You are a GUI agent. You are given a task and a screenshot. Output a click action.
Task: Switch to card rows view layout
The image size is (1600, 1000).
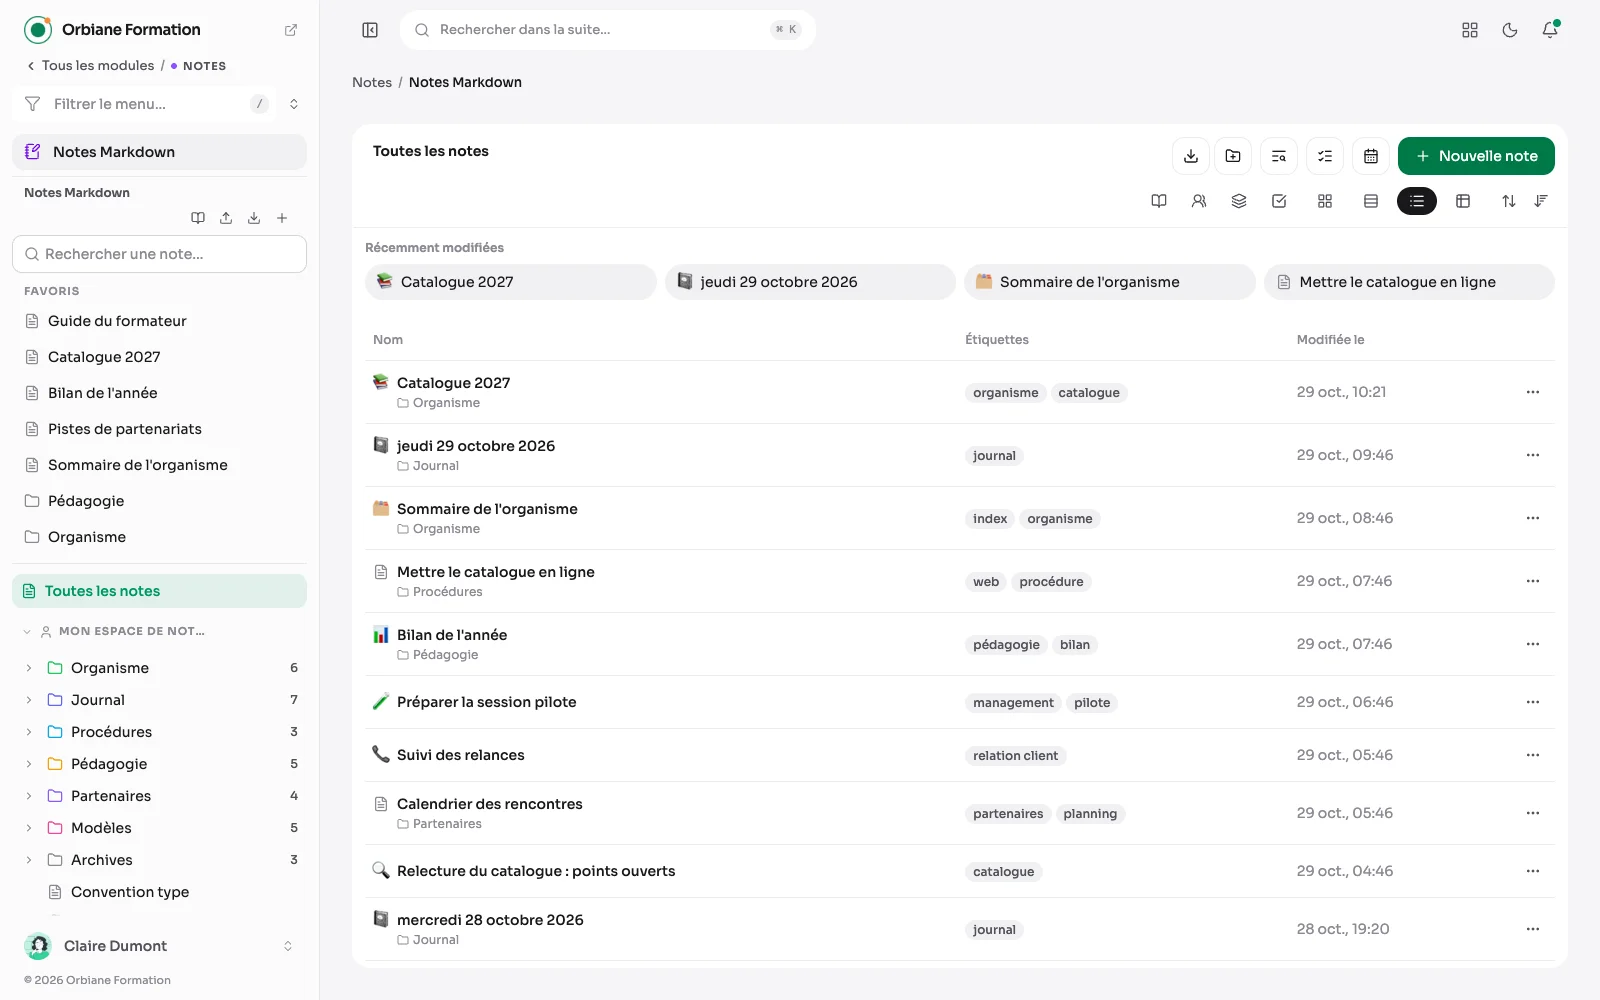(x=1371, y=201)
